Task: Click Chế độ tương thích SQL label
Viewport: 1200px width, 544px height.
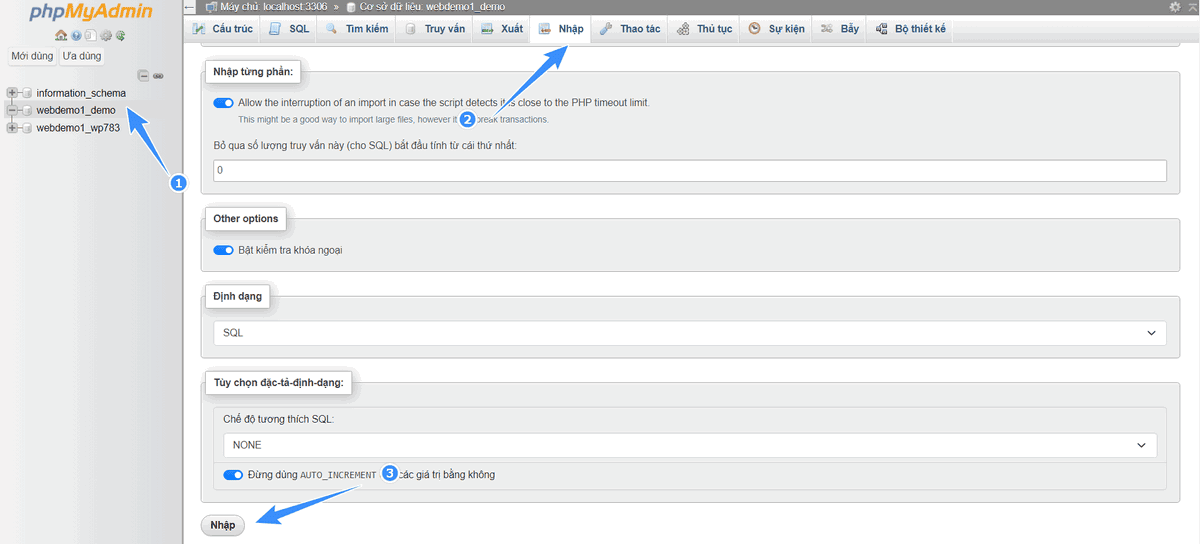Action: point(279,419)
